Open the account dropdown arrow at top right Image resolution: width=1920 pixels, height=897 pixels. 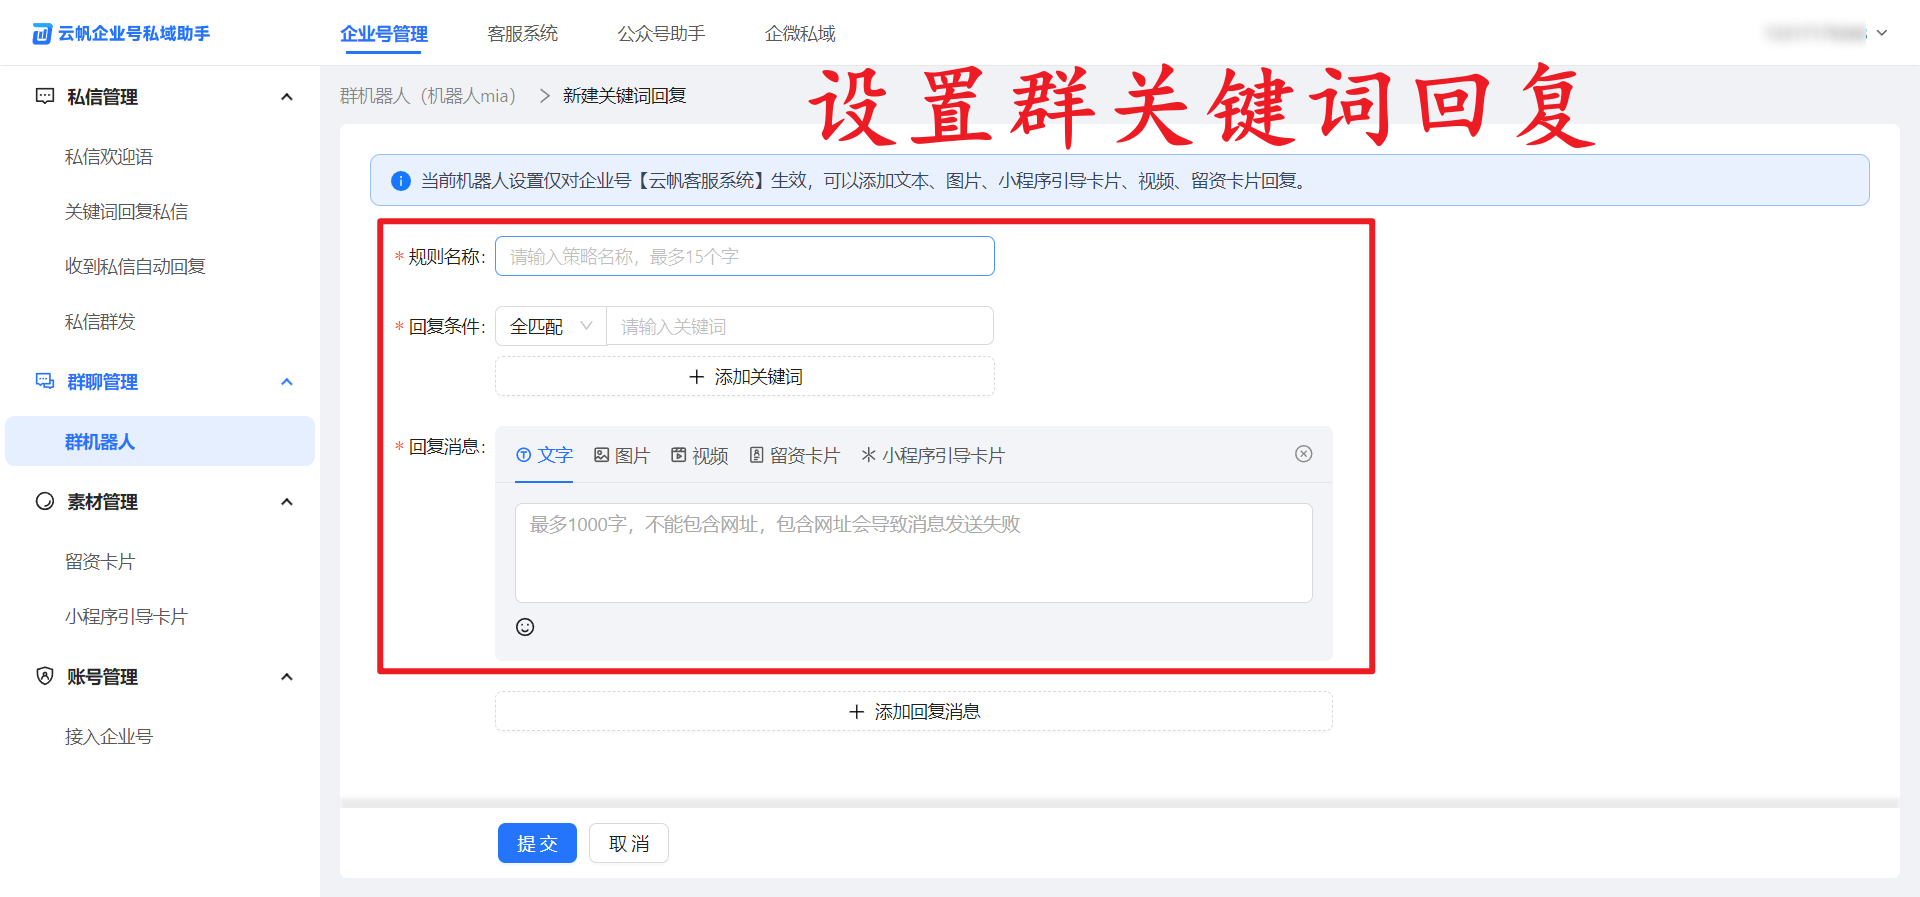pos(1882,33)
